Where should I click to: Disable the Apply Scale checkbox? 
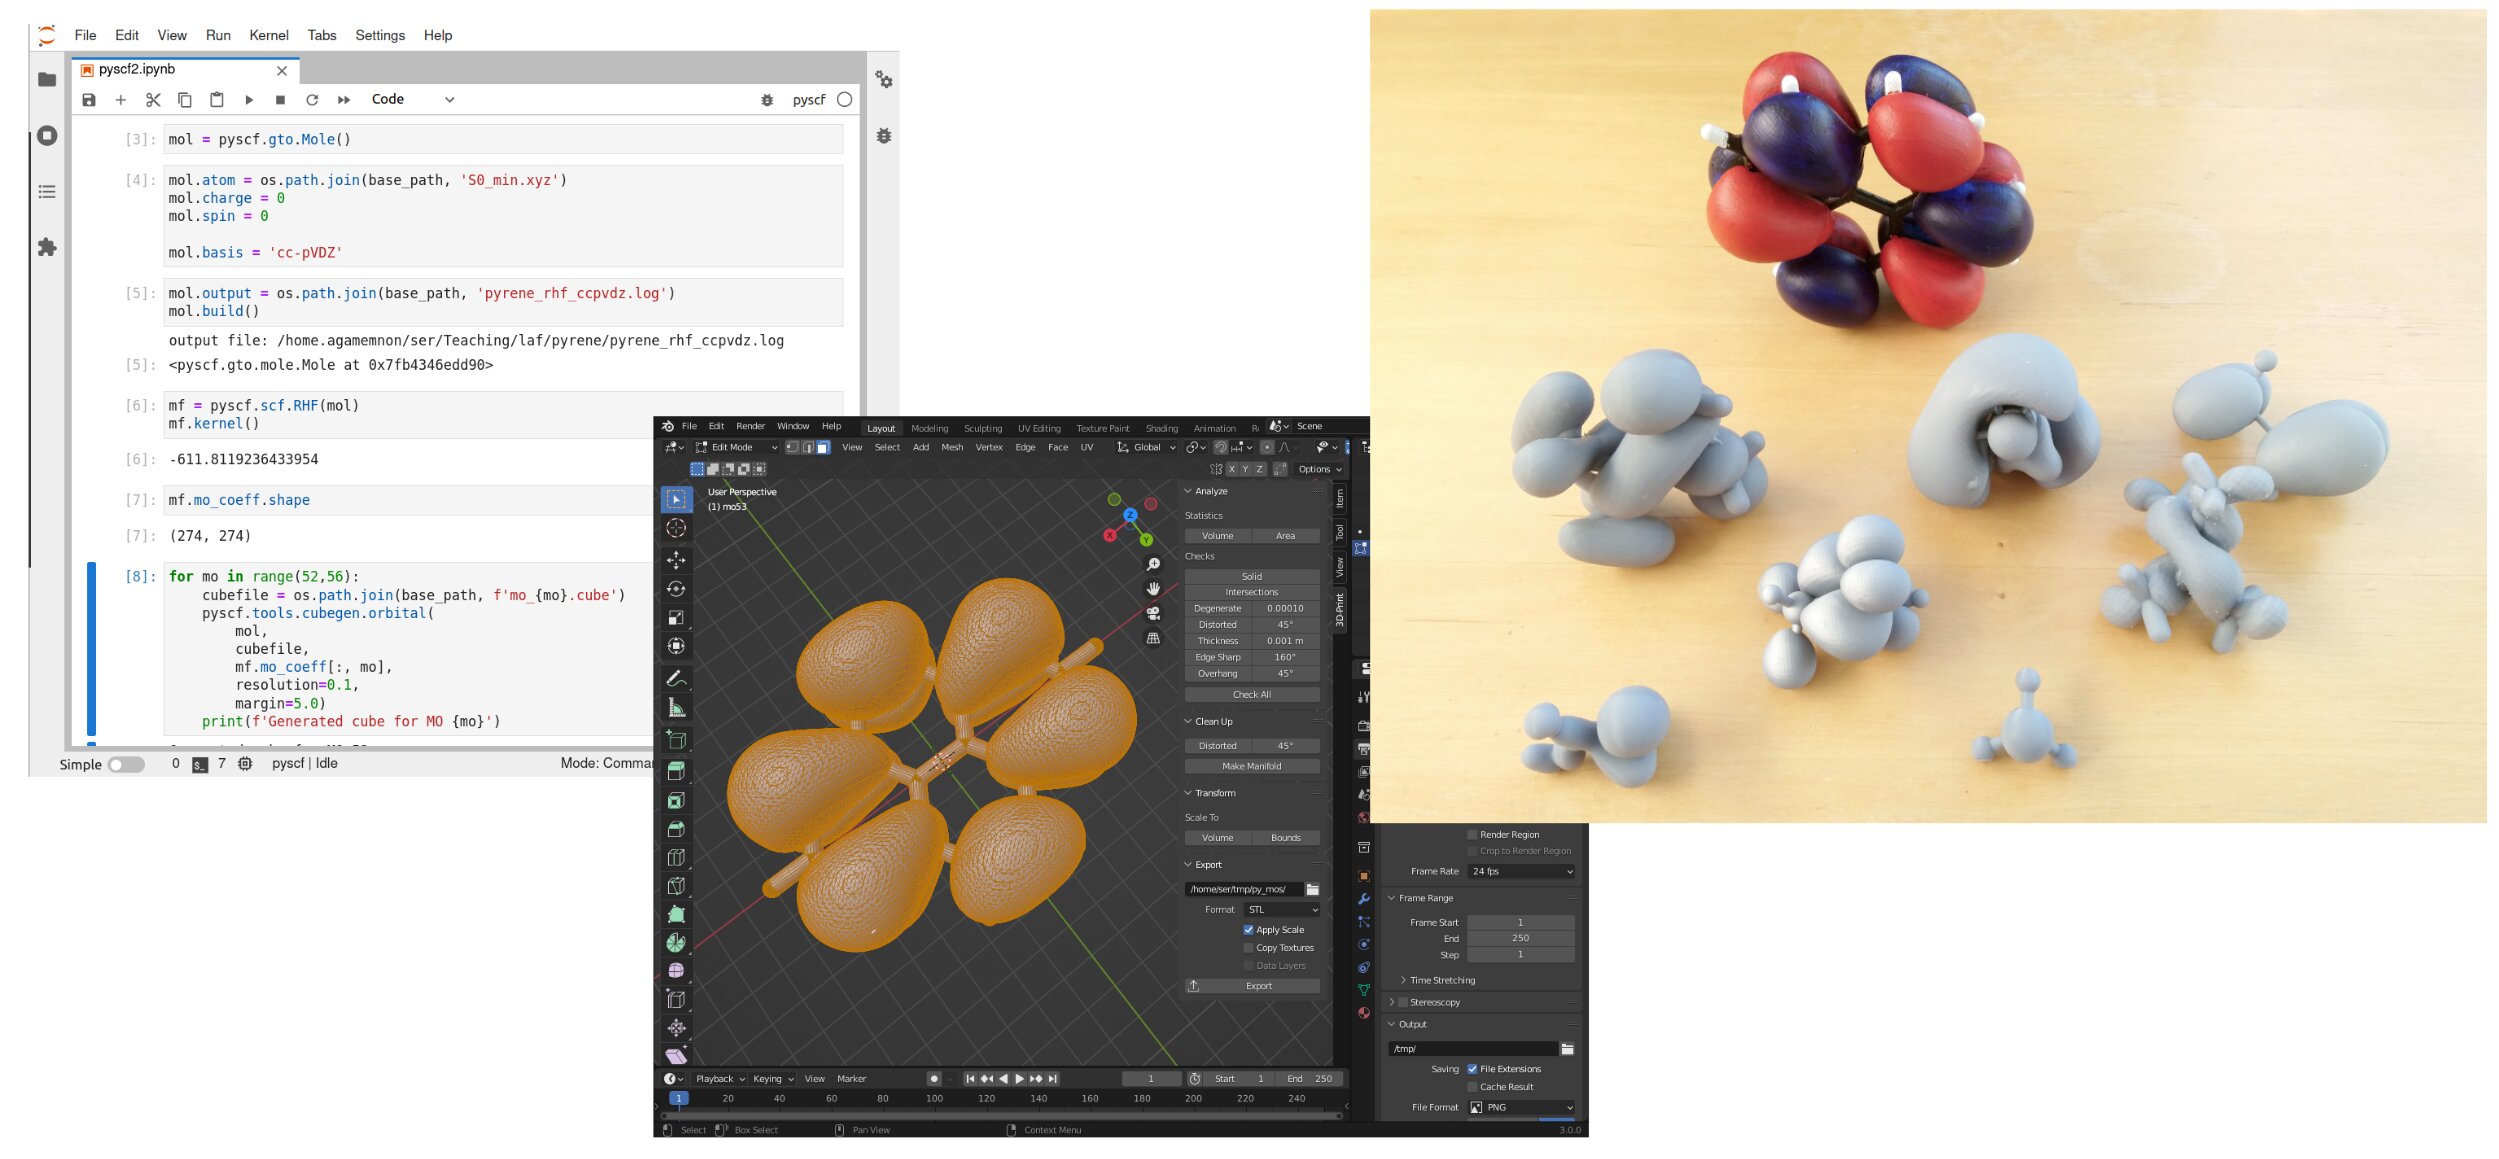point(1248,929)
